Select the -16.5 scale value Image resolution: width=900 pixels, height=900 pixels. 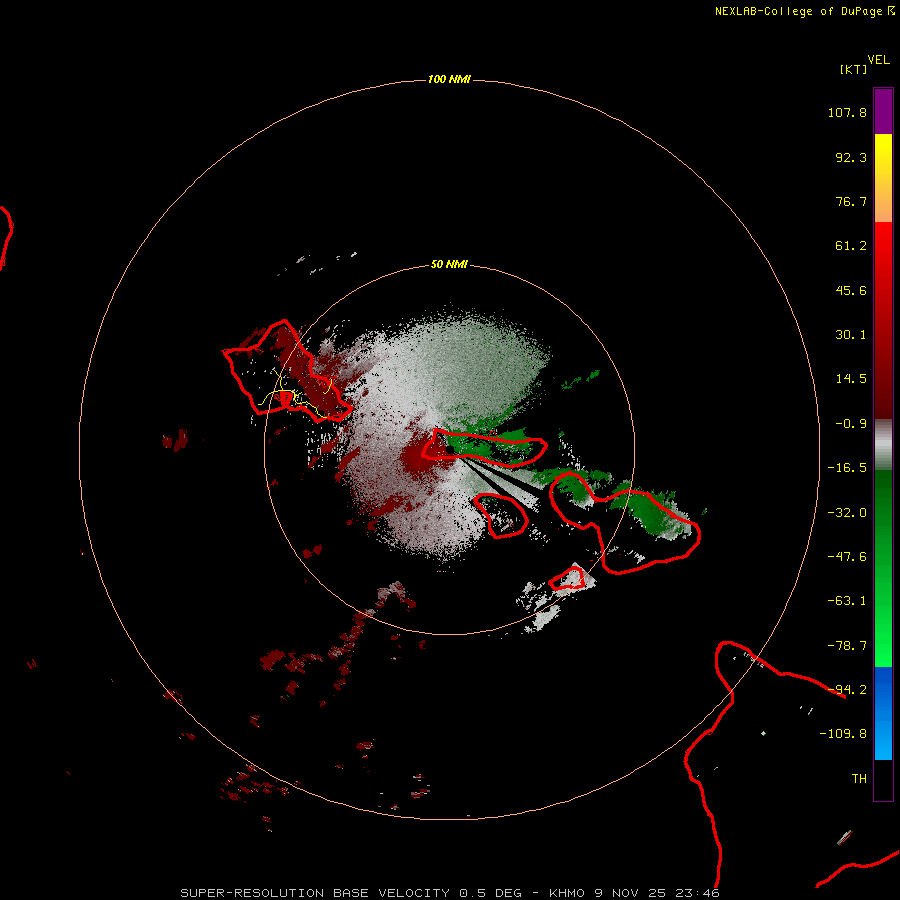(x=847, y=468)
